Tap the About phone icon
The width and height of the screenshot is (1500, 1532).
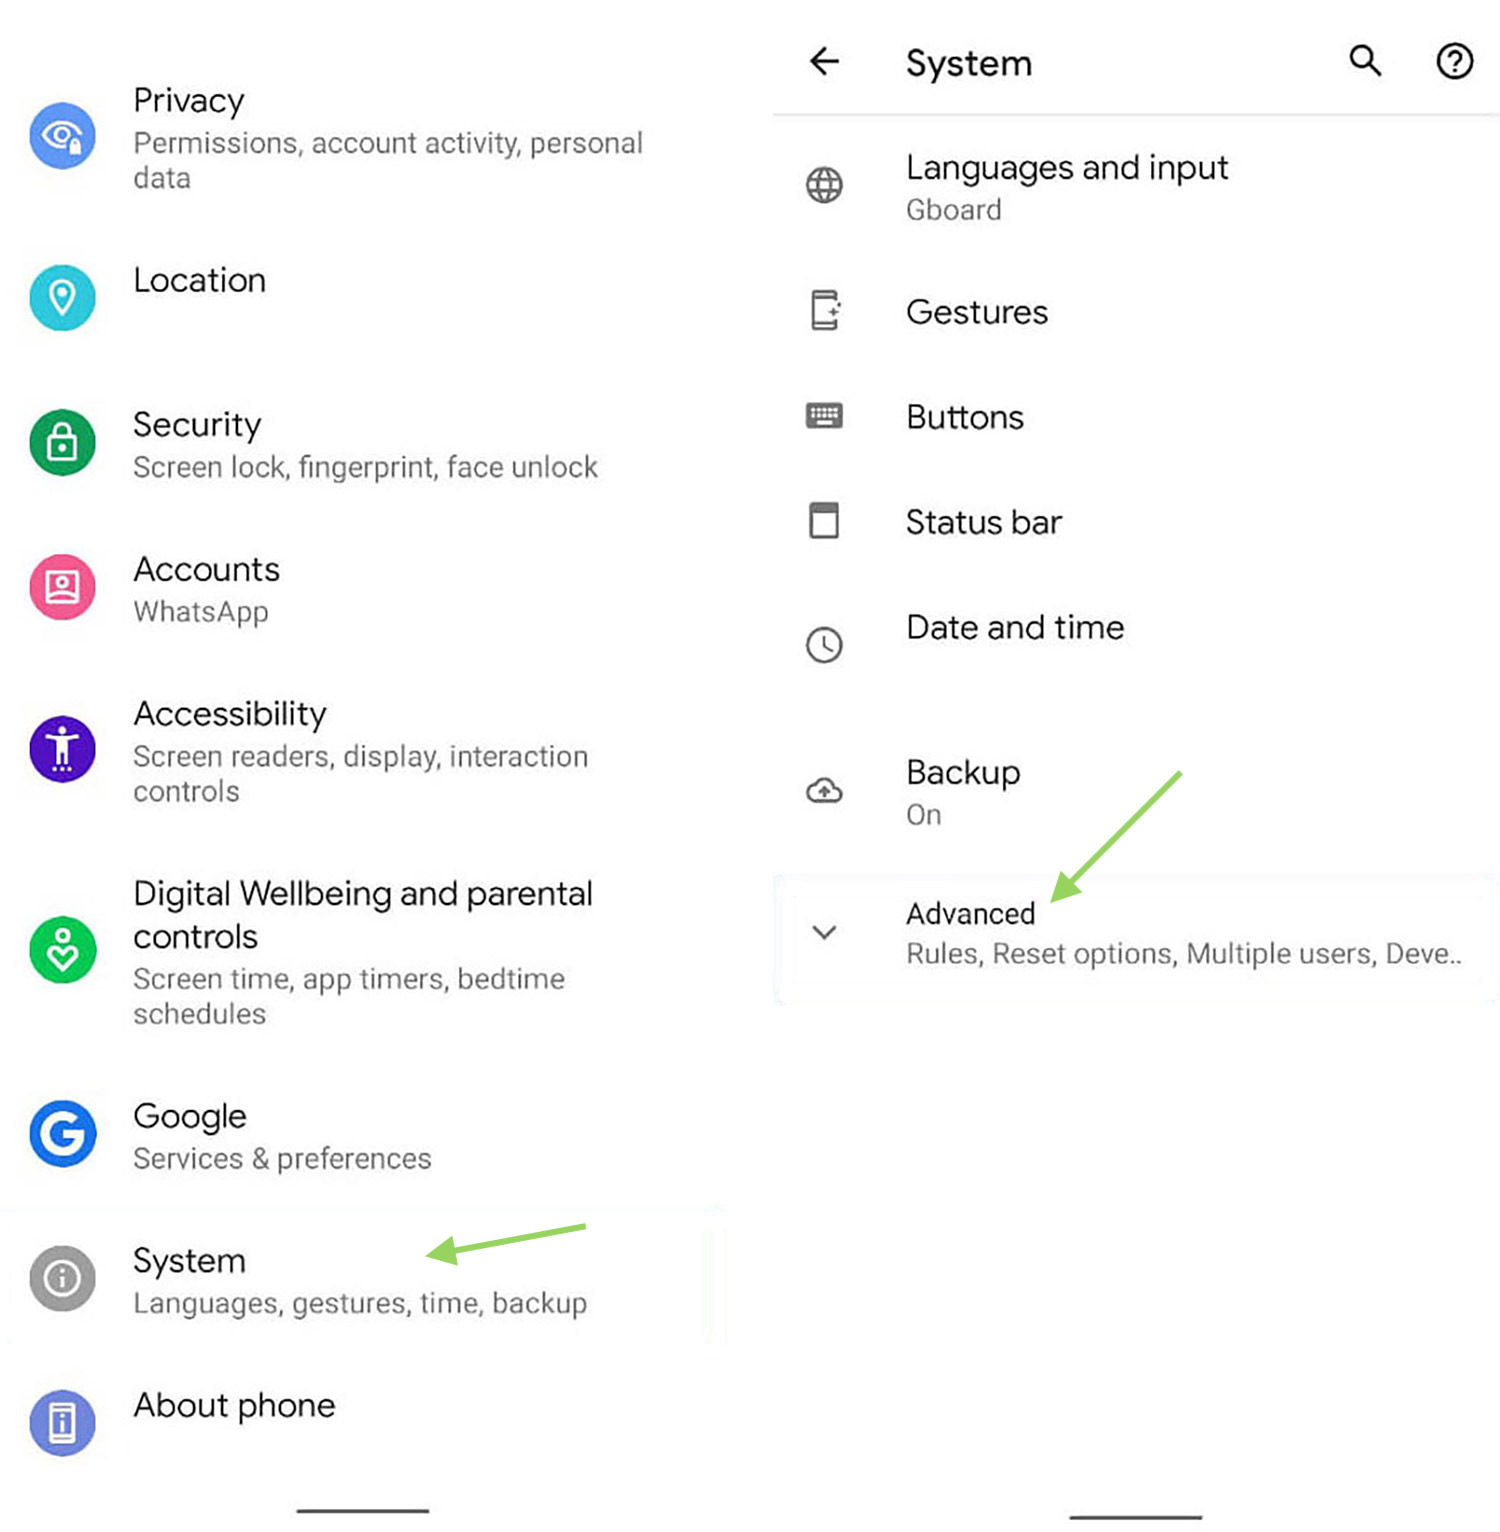tap(62, 1423)
